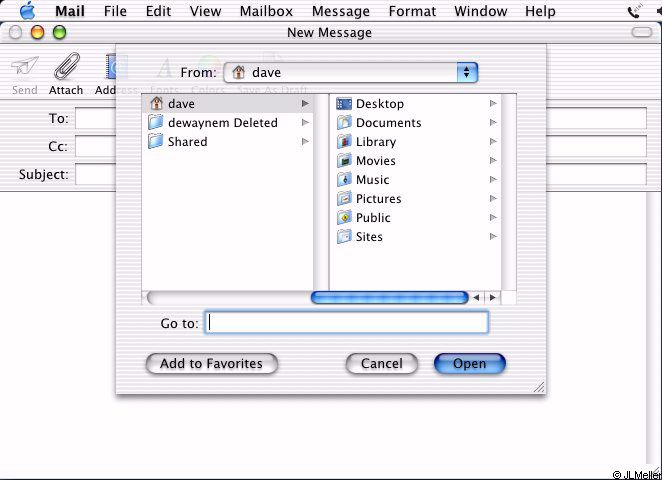Click the Send paper-plane icon
The height and width of the screenshot is (480, 662).
(x=25, y=67)
